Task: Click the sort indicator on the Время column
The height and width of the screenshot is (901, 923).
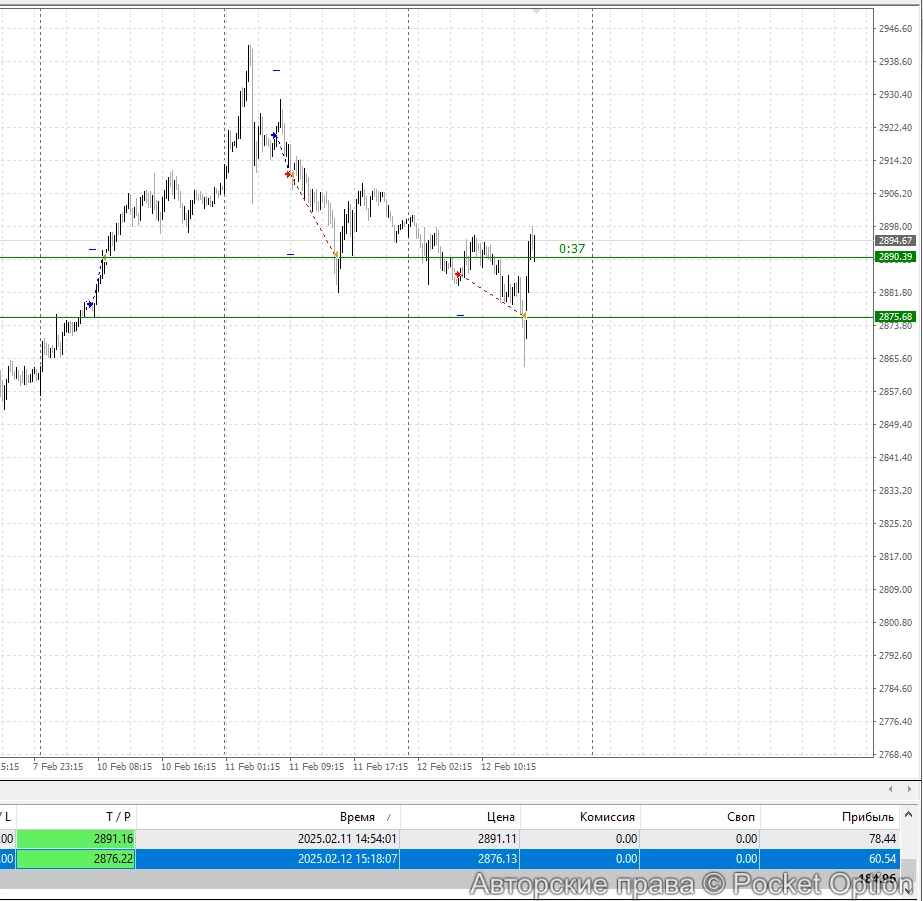Action: [387, 816]
